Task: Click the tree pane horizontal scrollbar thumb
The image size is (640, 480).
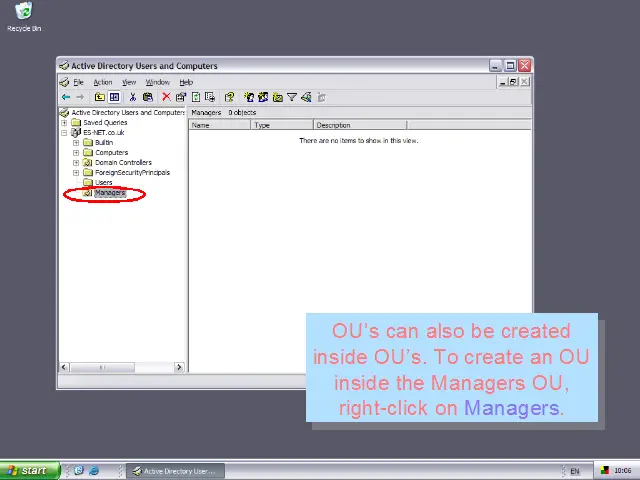Action: click(x=102, y=367)
